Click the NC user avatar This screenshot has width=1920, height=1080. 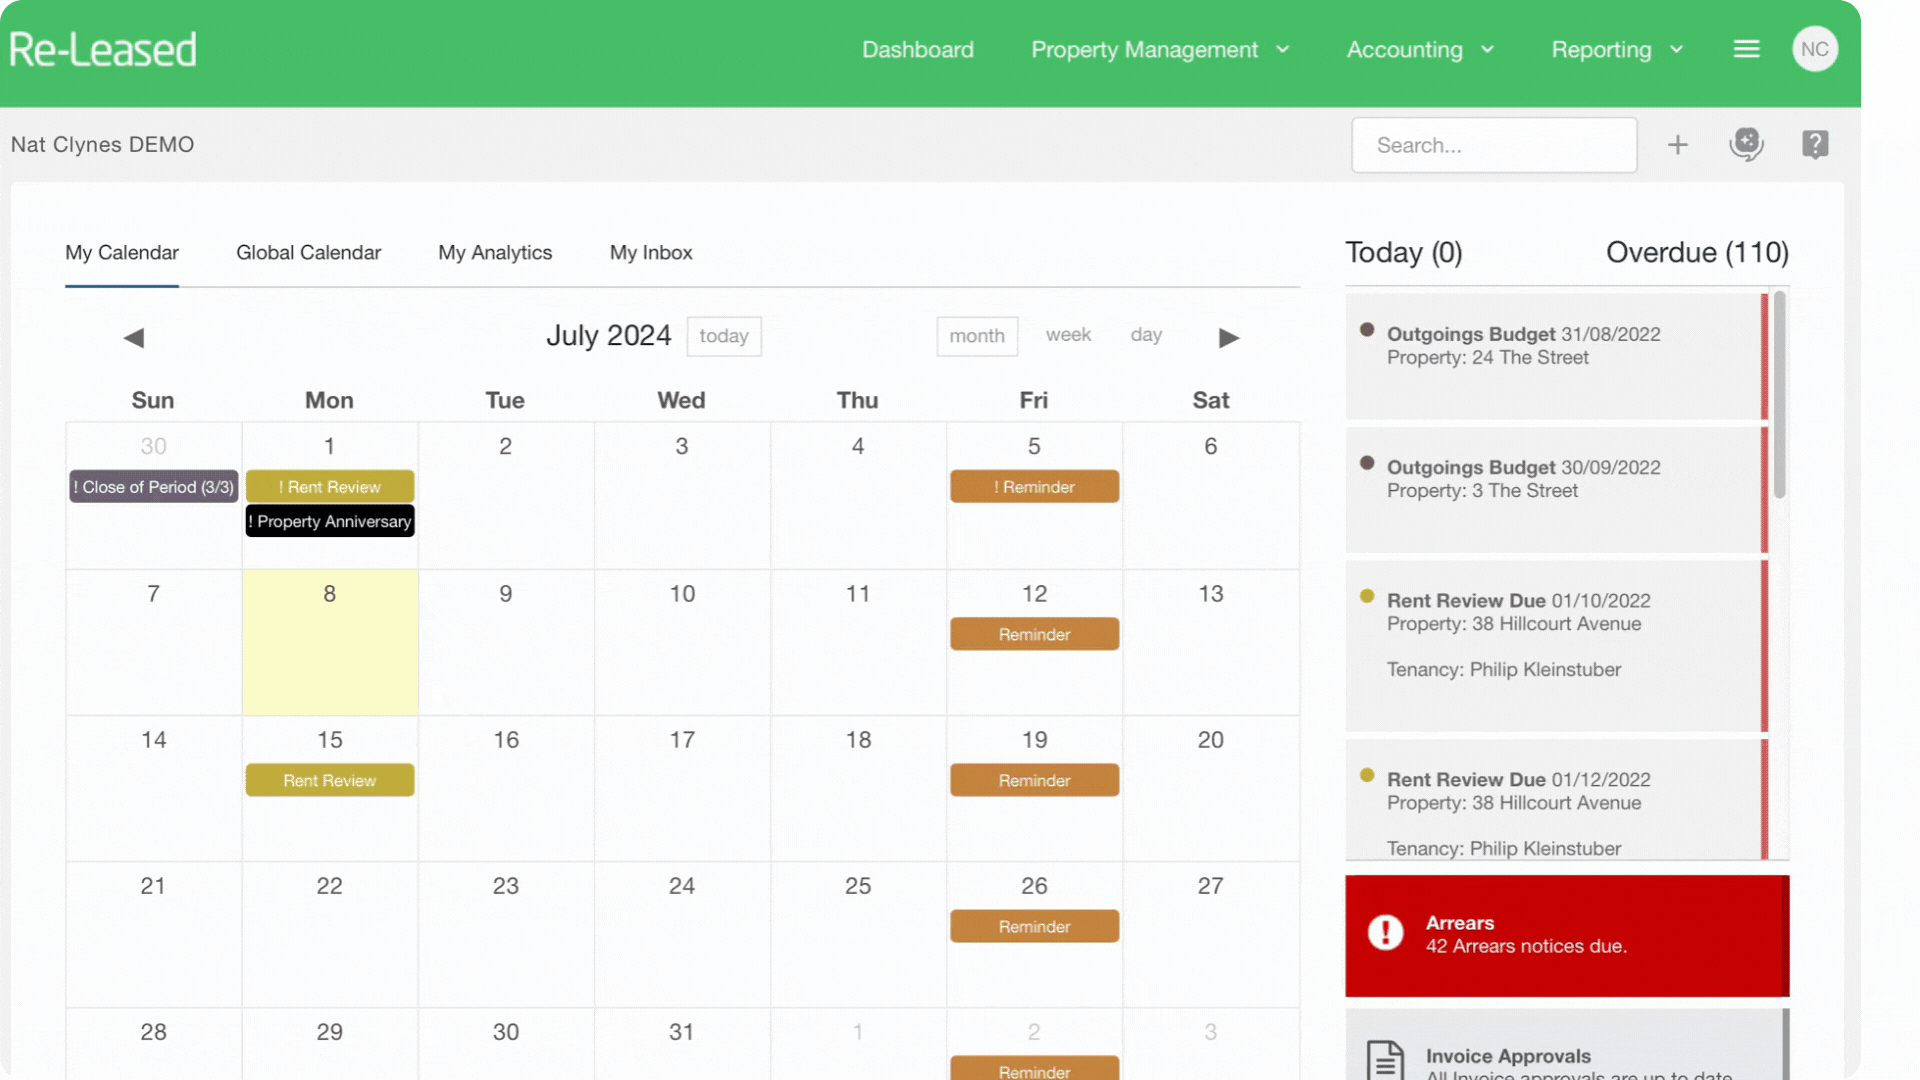(x=1814, y=49)
